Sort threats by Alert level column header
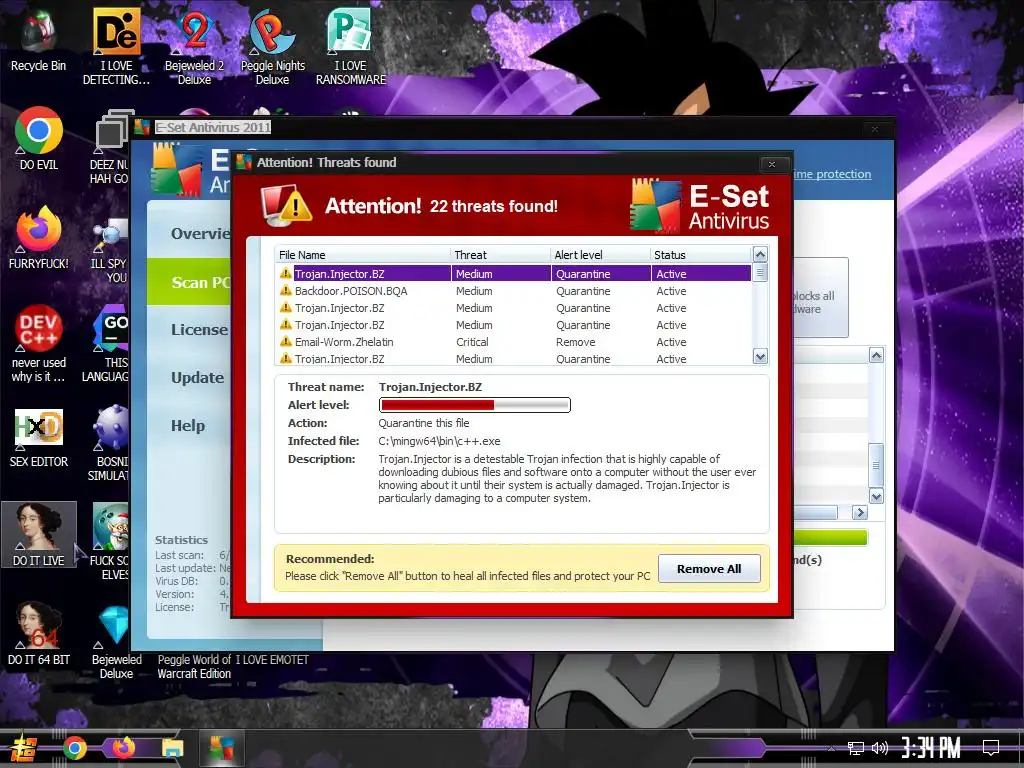 click(600, 255)
